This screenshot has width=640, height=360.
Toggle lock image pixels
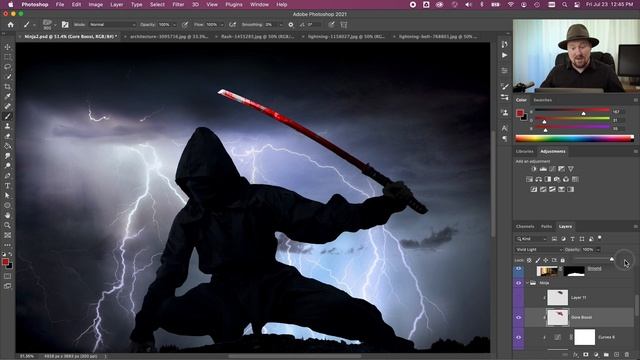(x=538, y=260)
